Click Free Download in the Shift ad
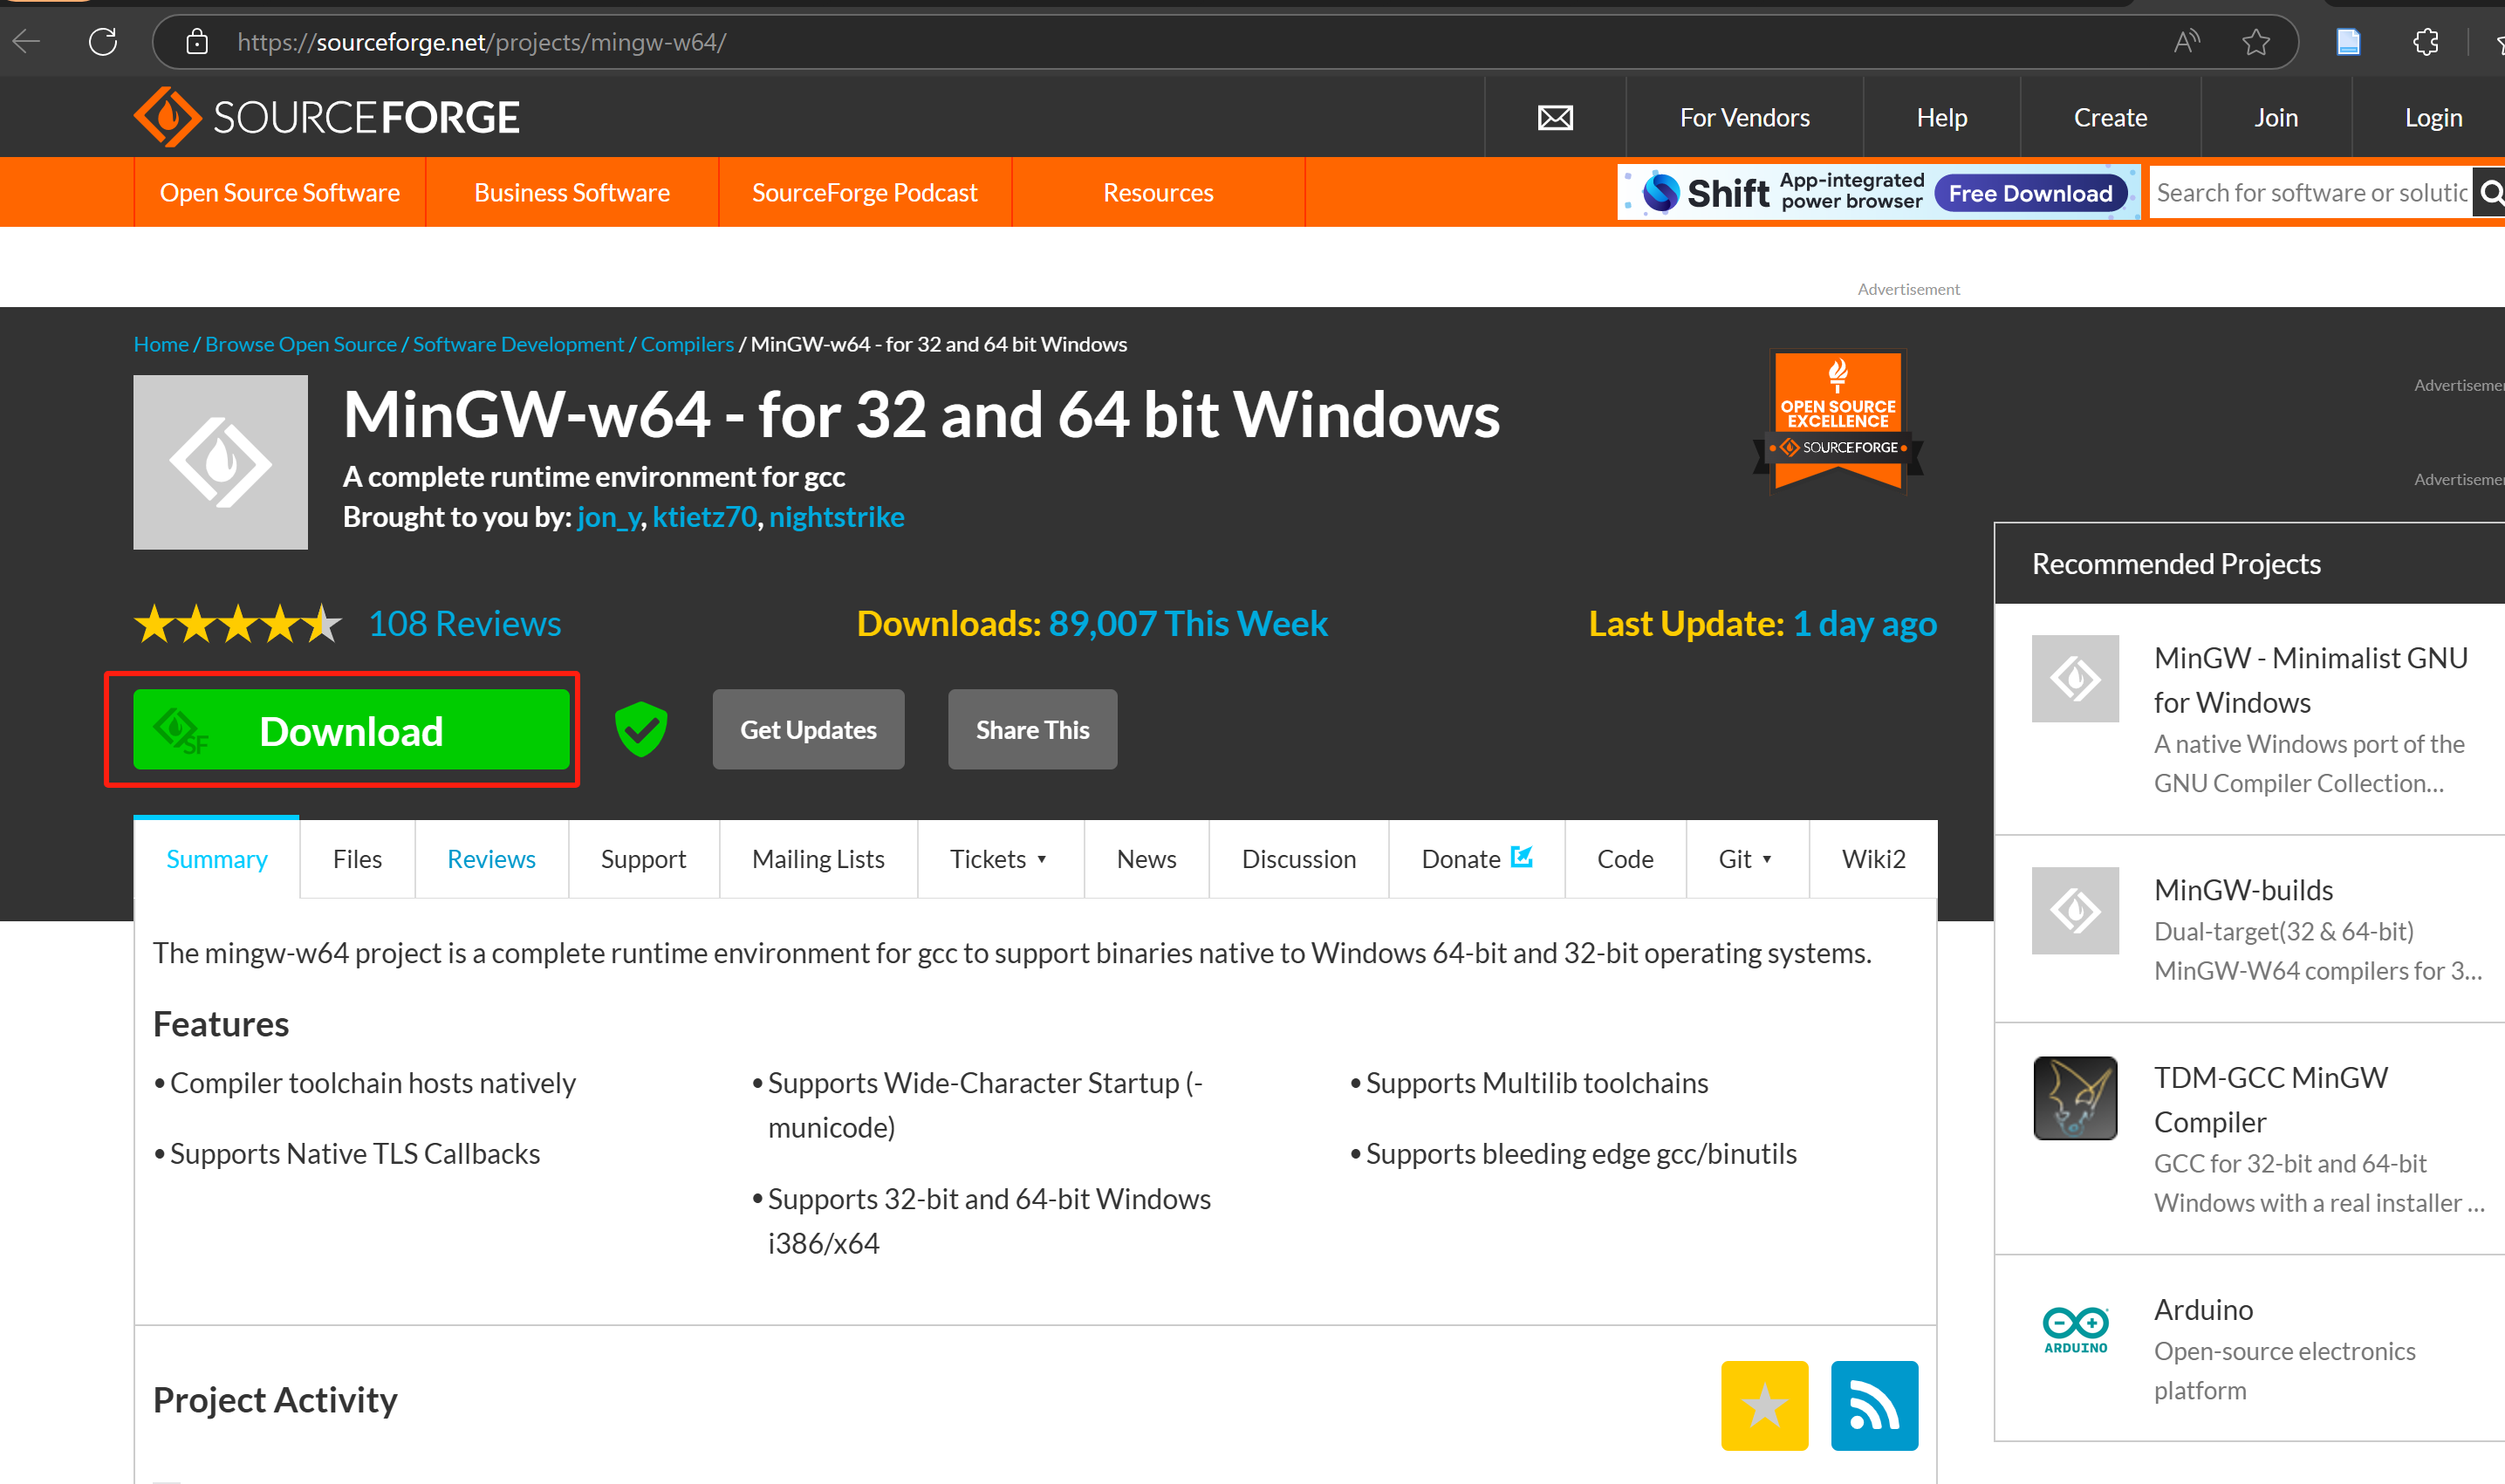The height and width of the screenshot is (1484, 2505). click(x=2030, y=193)
